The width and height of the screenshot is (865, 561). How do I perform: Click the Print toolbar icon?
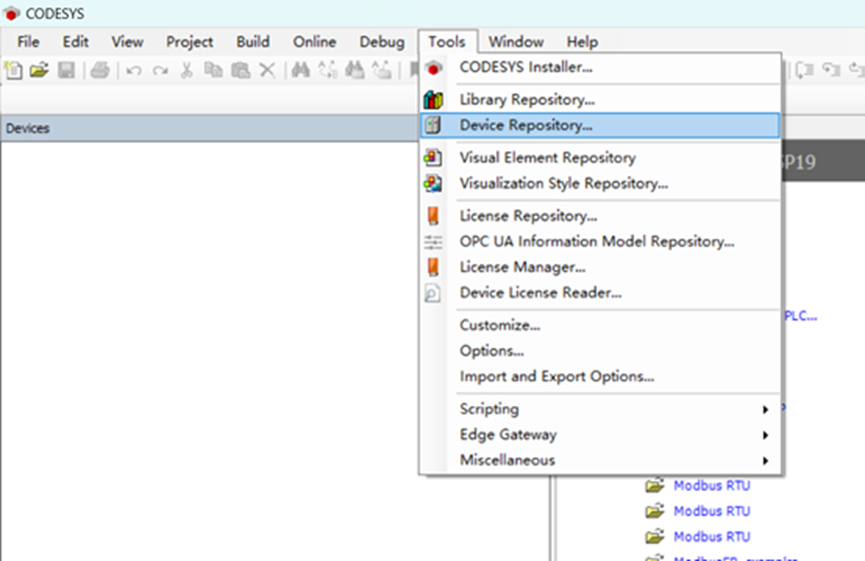100,70
